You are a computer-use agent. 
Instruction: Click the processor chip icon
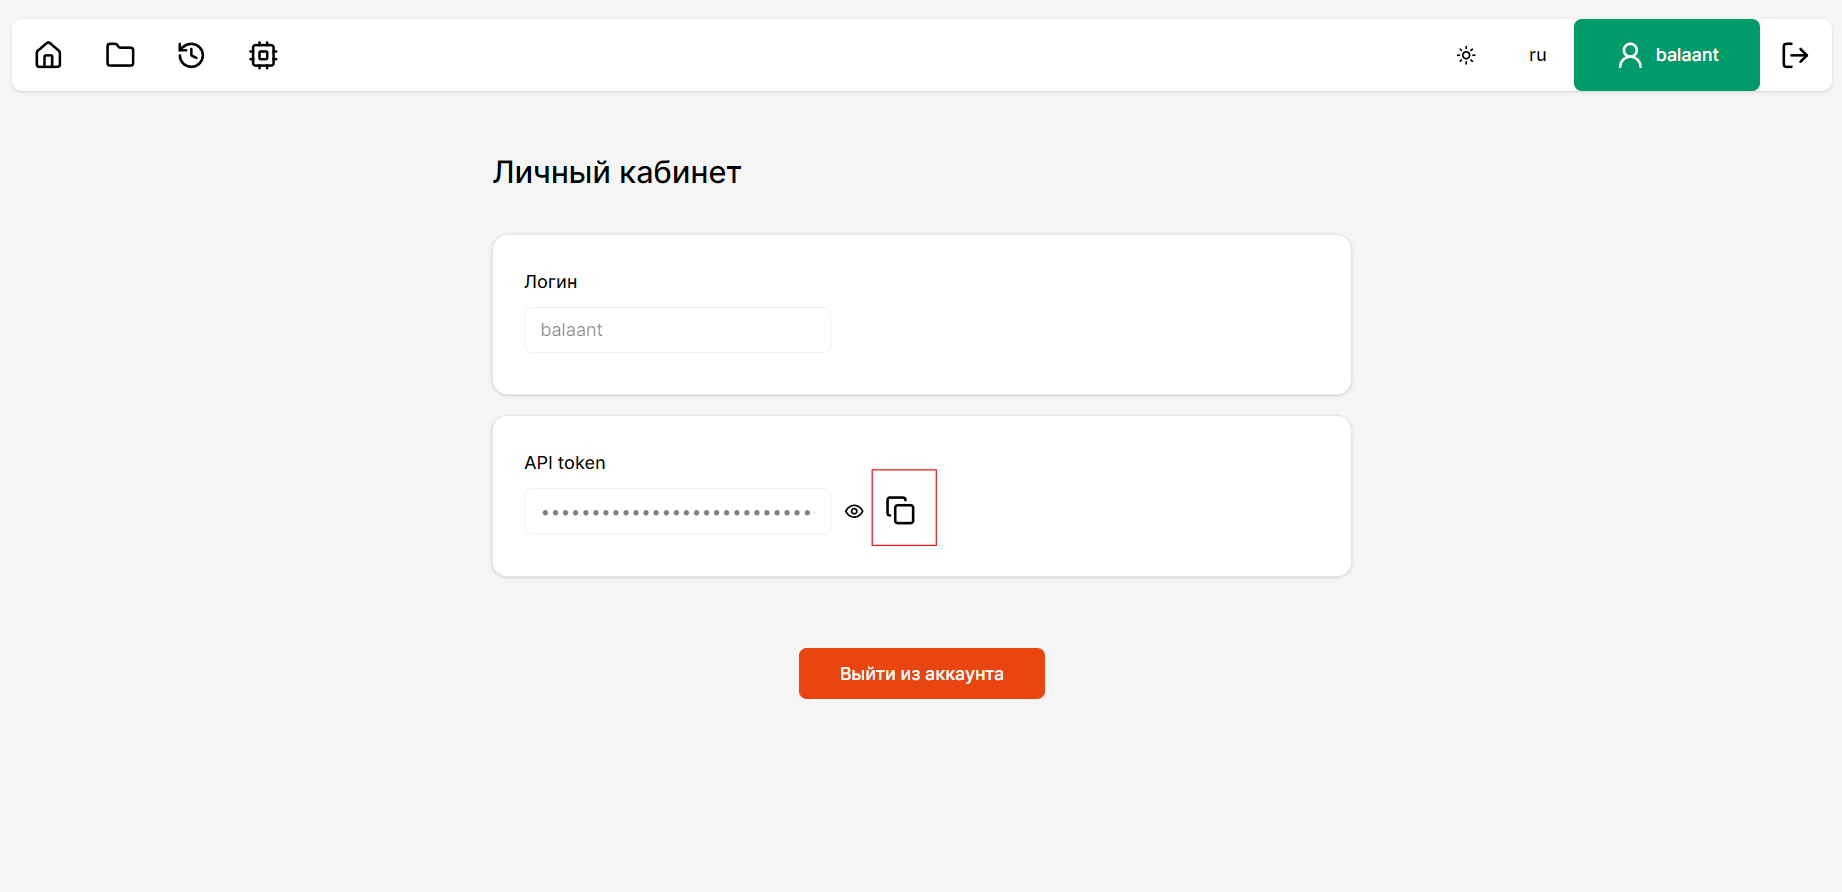click(263, 55)
